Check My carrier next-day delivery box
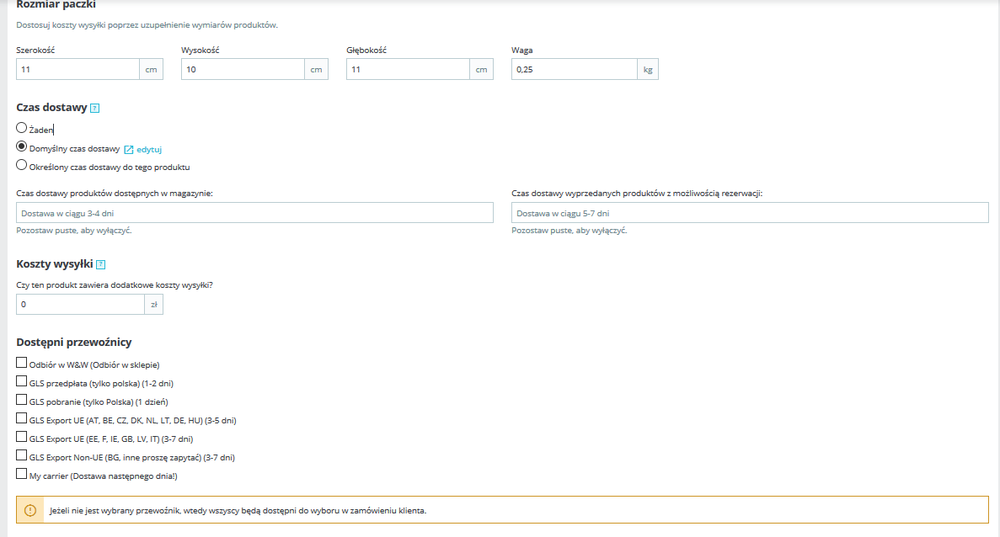1000x537 pixels. coord(22,474)
